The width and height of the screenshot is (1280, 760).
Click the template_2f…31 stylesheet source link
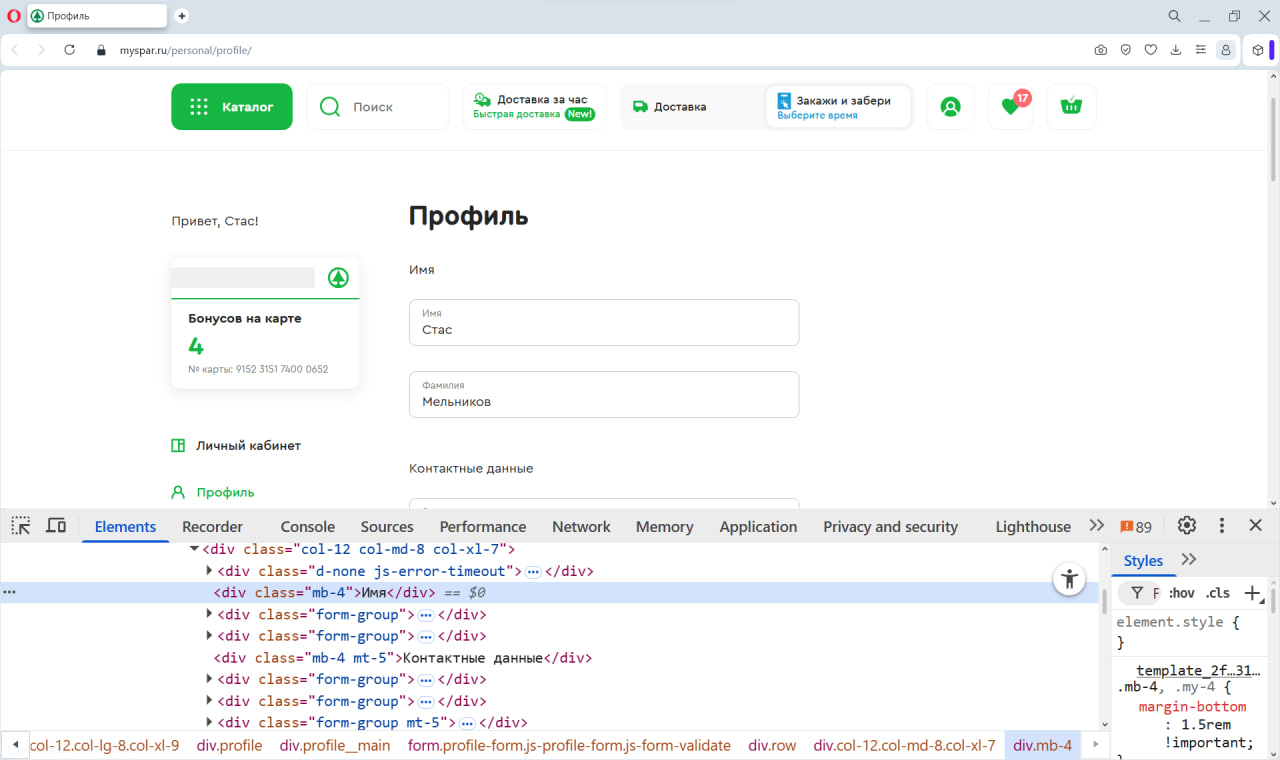1198,670
